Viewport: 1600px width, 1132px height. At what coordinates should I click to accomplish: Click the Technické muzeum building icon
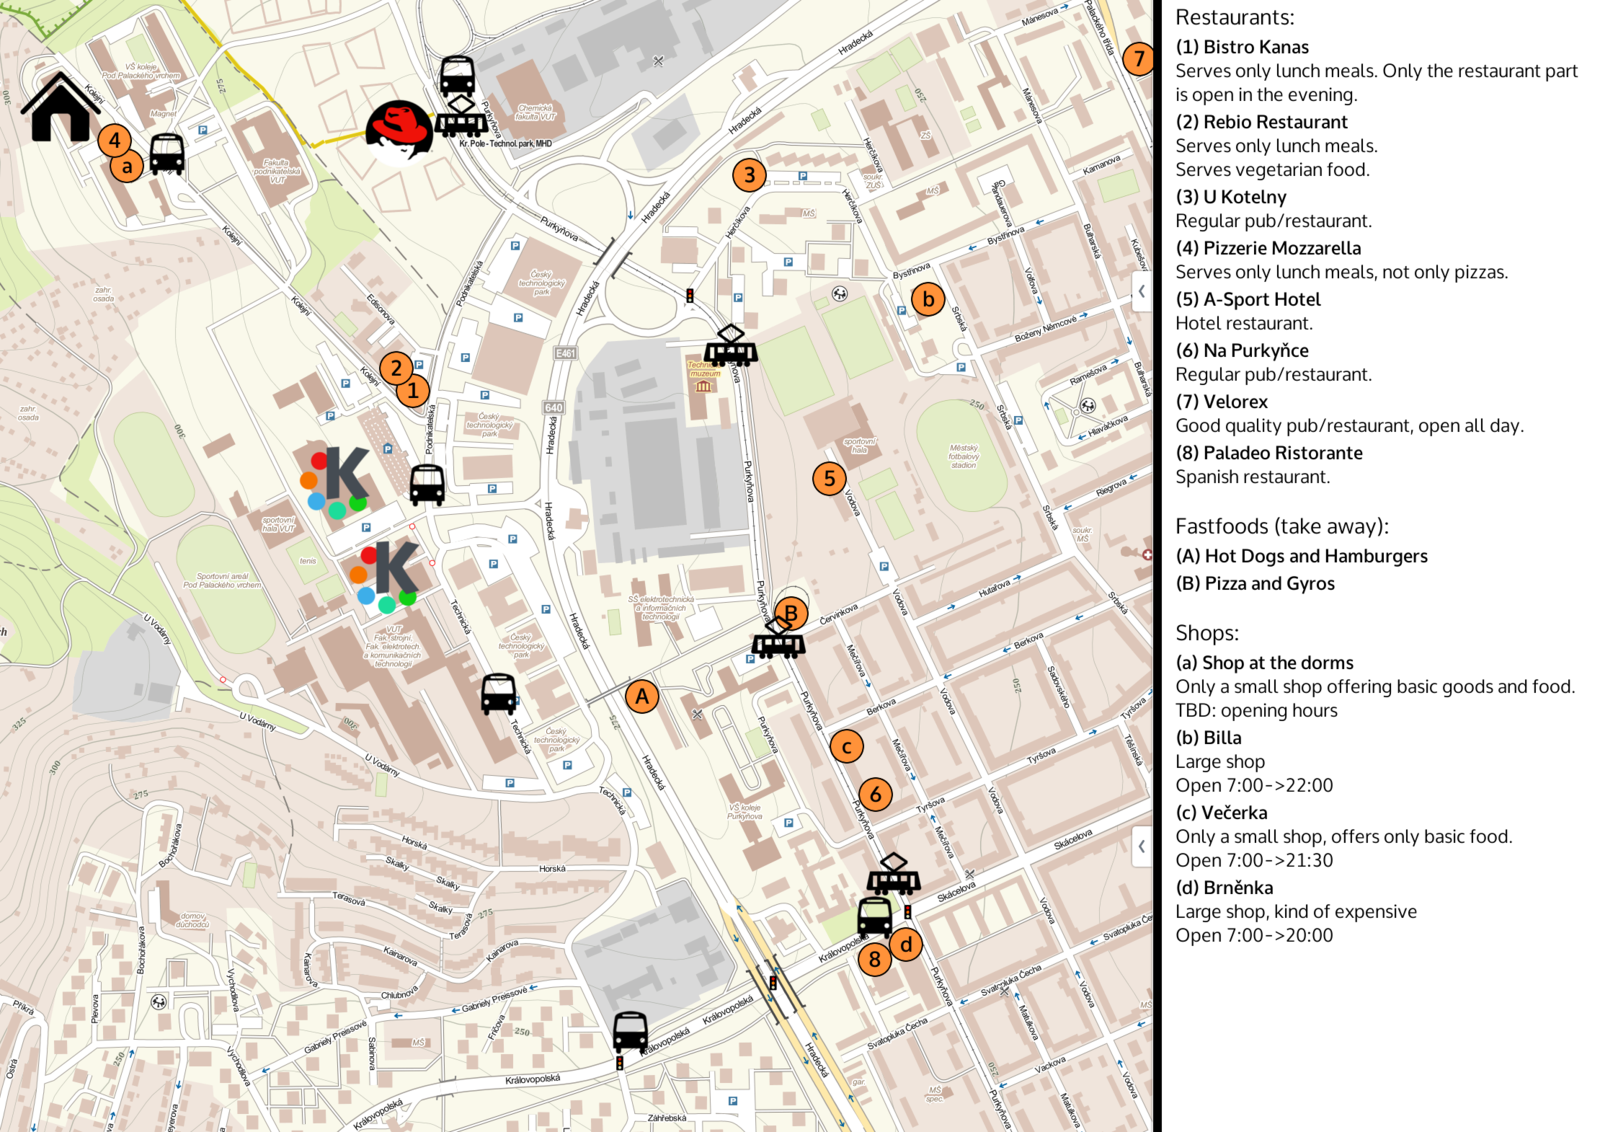[x=703, y=386]
